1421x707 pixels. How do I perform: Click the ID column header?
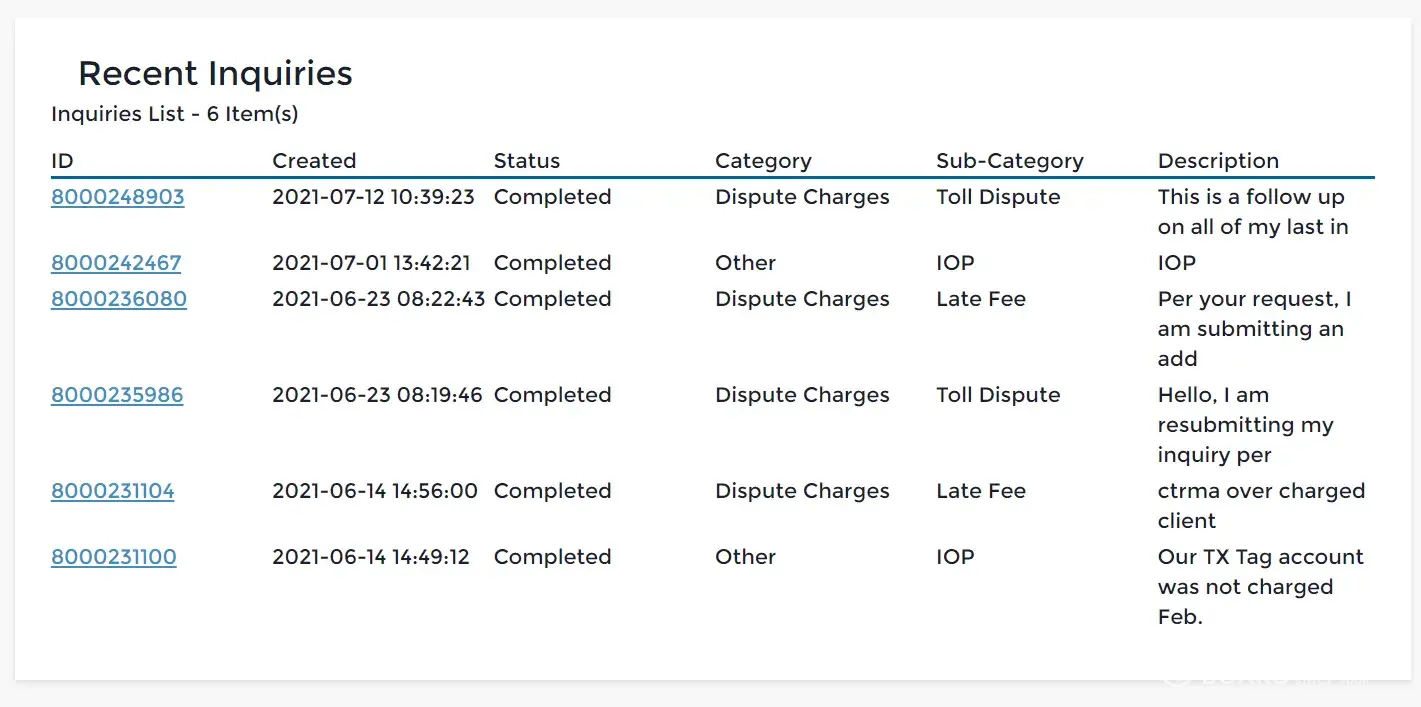click(62, 161)
